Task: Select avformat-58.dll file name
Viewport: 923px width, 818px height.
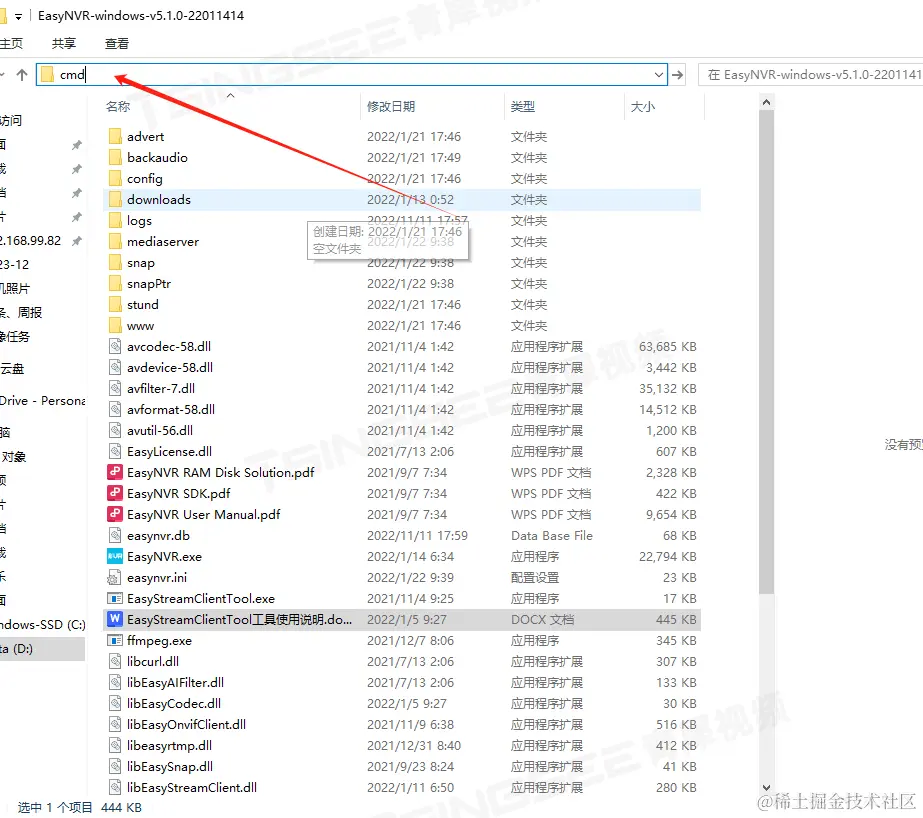Action: click(171, 410)
